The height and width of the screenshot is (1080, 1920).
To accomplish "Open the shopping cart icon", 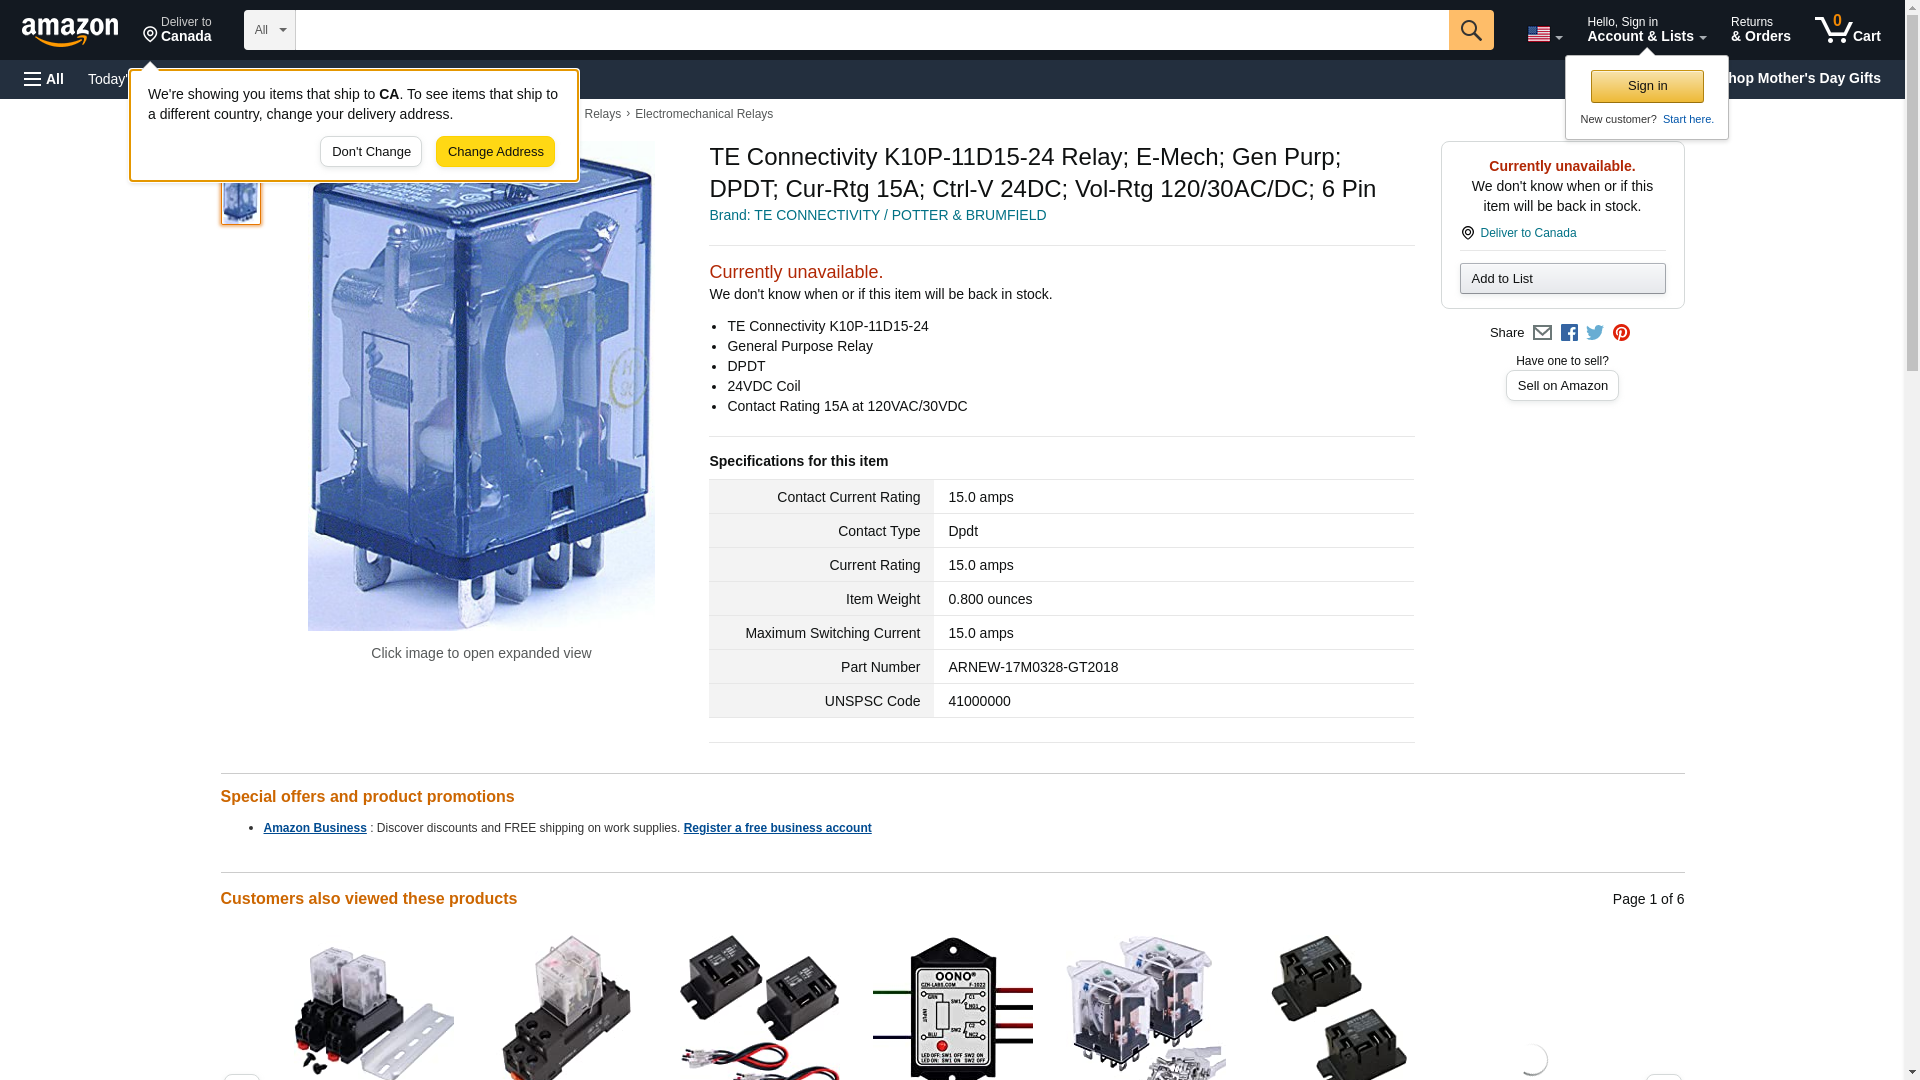I will click(1848, 29).
